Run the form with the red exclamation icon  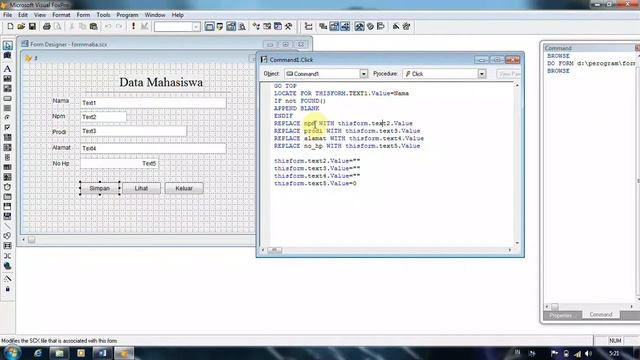133,27
